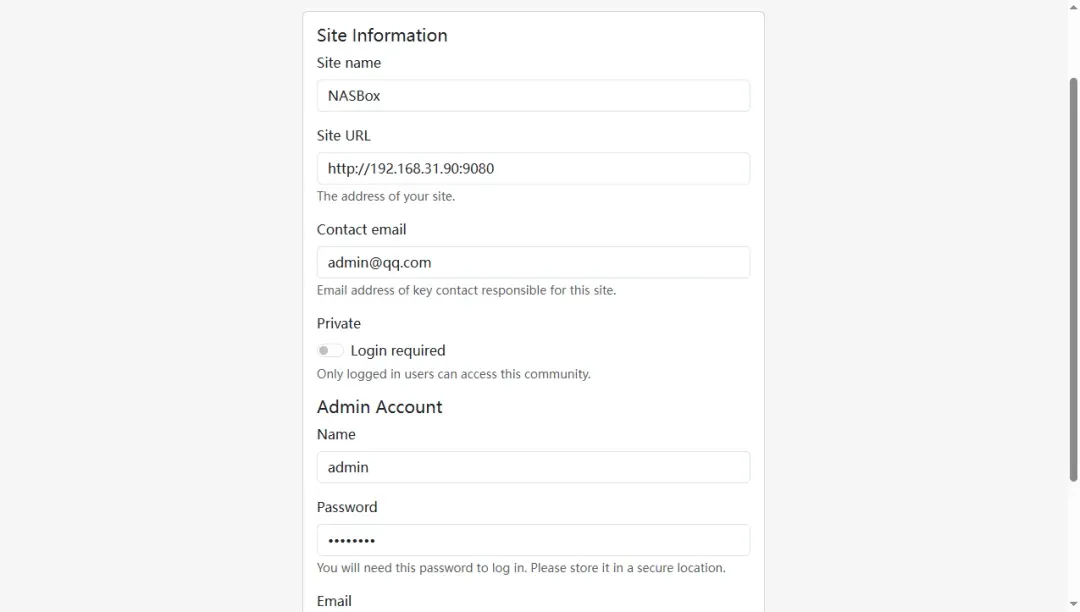Click the password storage hint text
The image size is (1080, 612).
(x=521, y=568)
